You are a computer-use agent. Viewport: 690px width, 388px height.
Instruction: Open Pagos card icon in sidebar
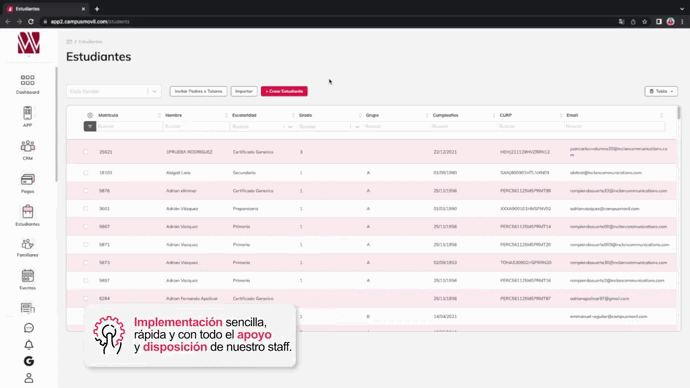(x=27, y=183)
